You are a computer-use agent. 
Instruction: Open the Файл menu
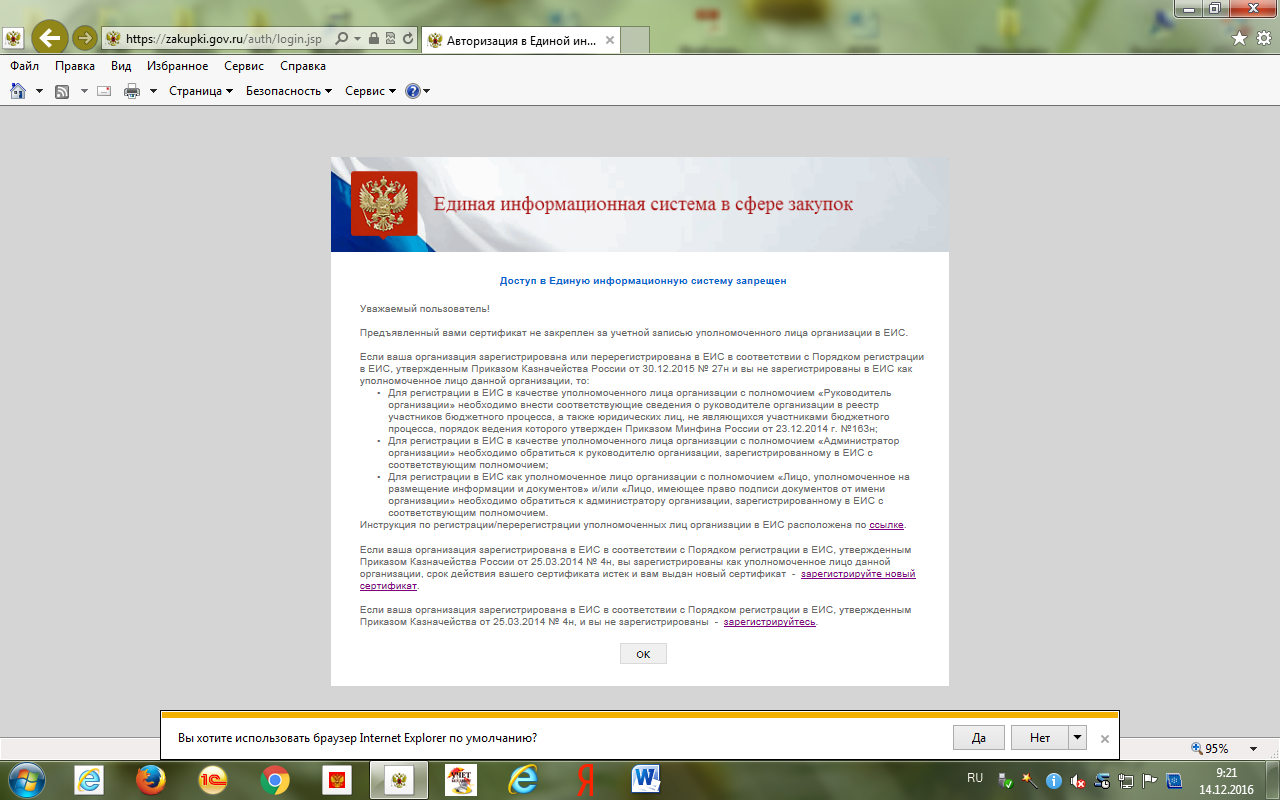pyautogui.click(x=25, y=66)
